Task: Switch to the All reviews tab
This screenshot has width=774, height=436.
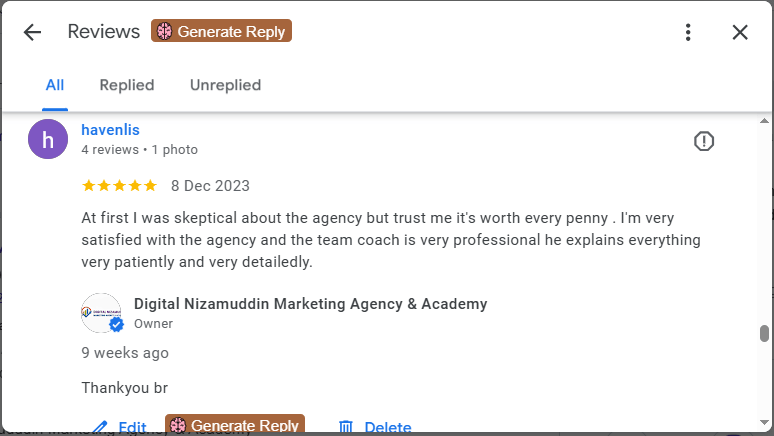Action: (x=55, y=85)
